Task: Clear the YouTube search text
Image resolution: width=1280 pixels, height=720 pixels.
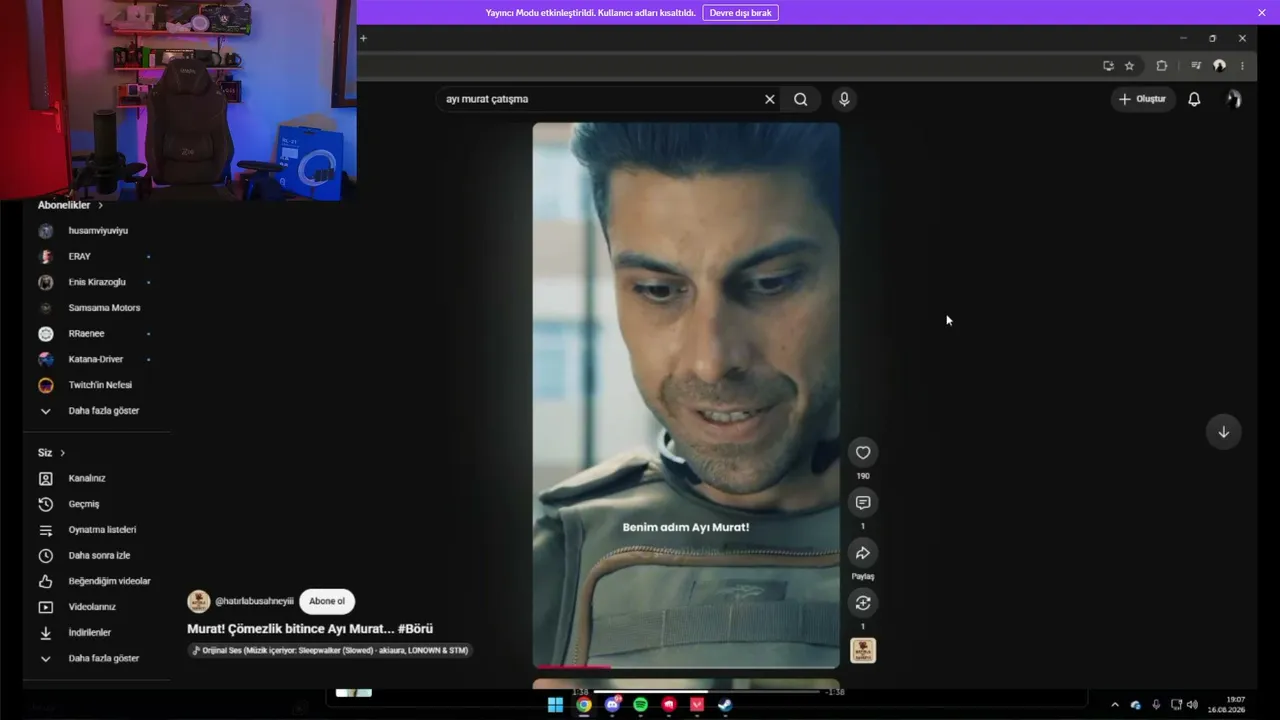Action: point(770,99)
